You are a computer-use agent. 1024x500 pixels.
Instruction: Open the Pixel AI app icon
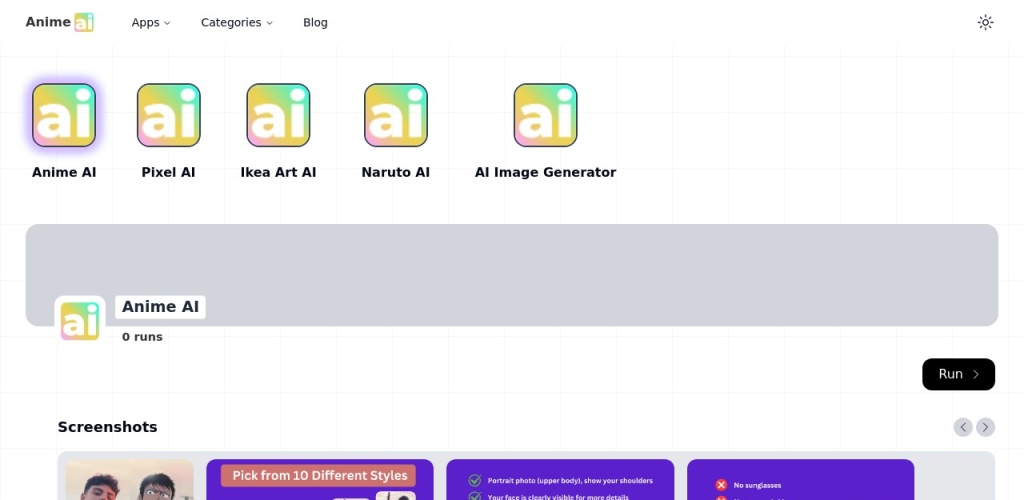168,115
